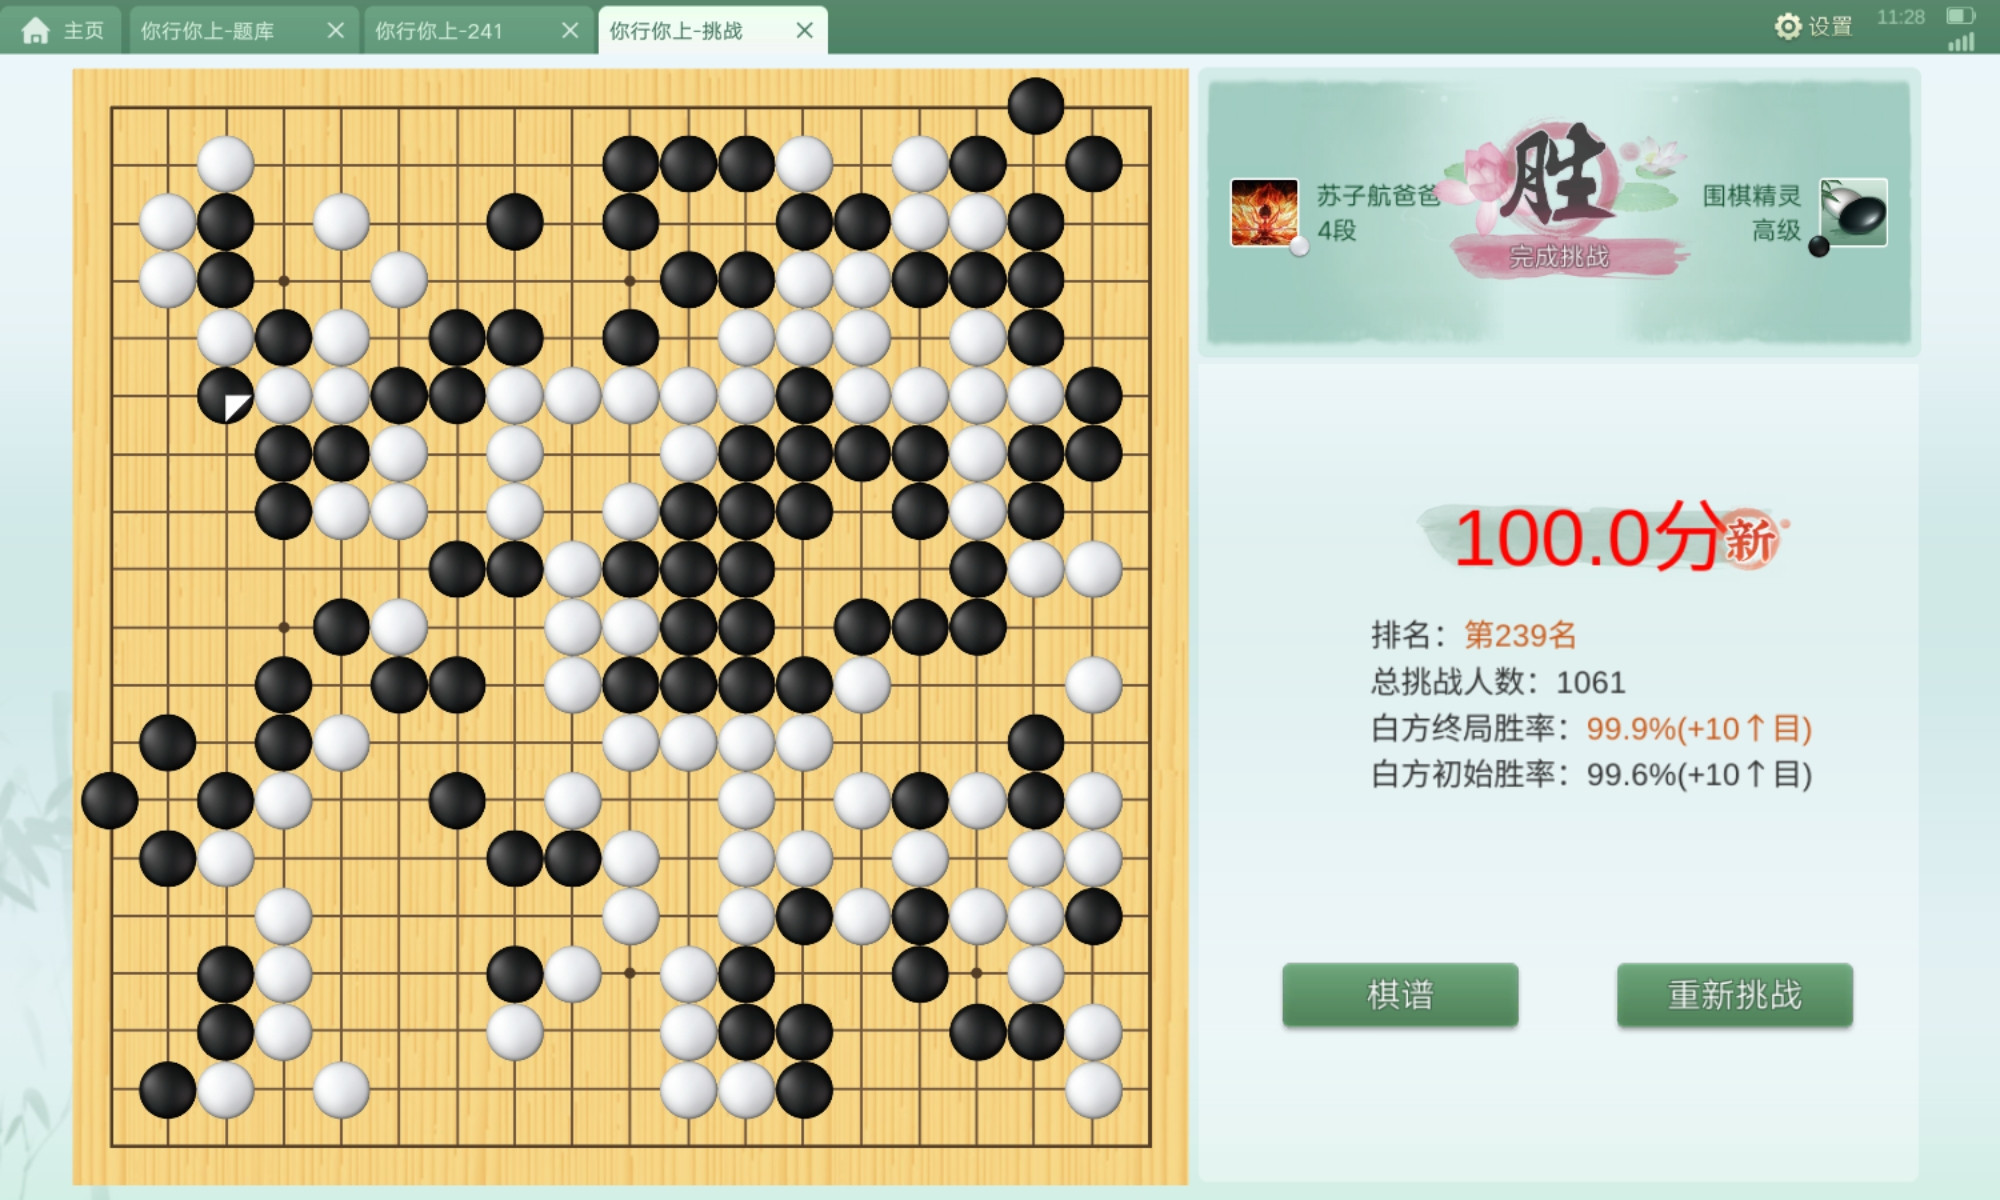Click the 重新挑战 retry button
The image size is (2000, 1200).
coord(1735,995)
